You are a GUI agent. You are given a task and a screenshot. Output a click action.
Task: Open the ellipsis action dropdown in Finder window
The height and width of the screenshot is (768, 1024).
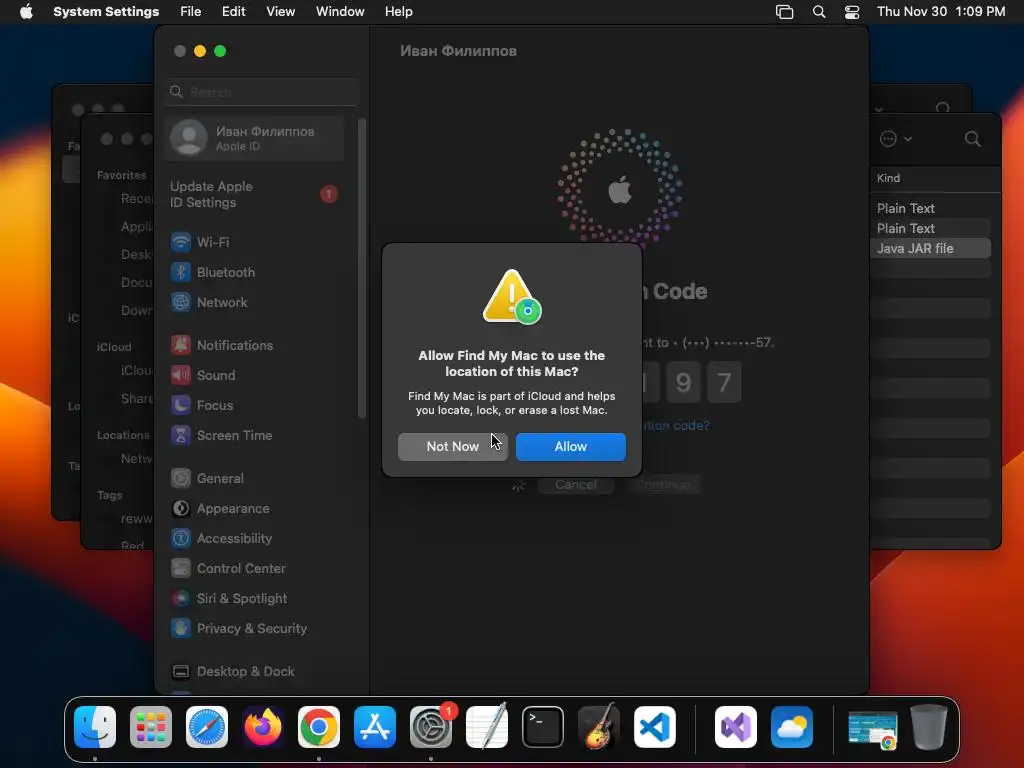896,139
